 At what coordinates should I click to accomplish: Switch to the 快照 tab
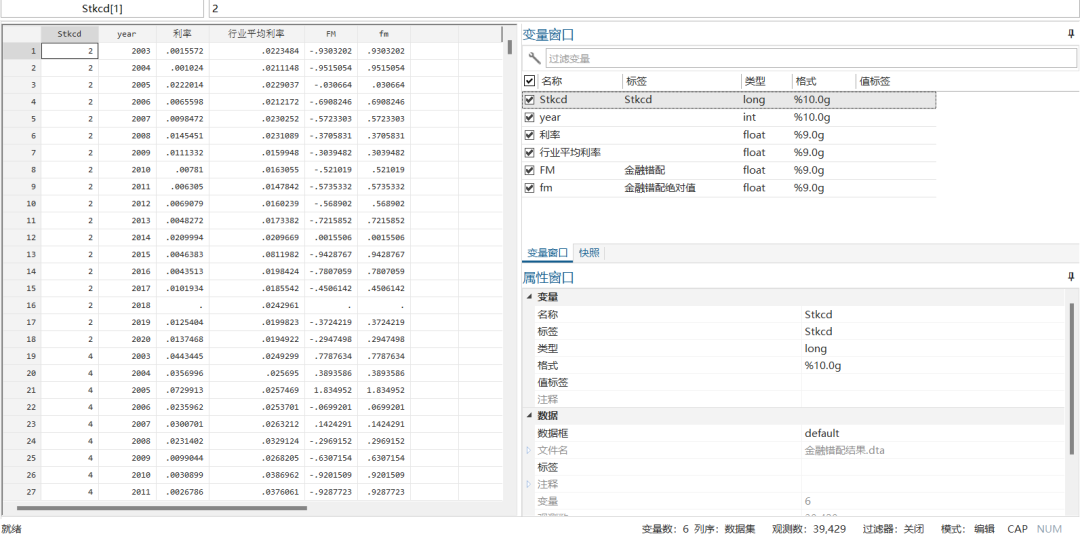click(x=589, y=253)
